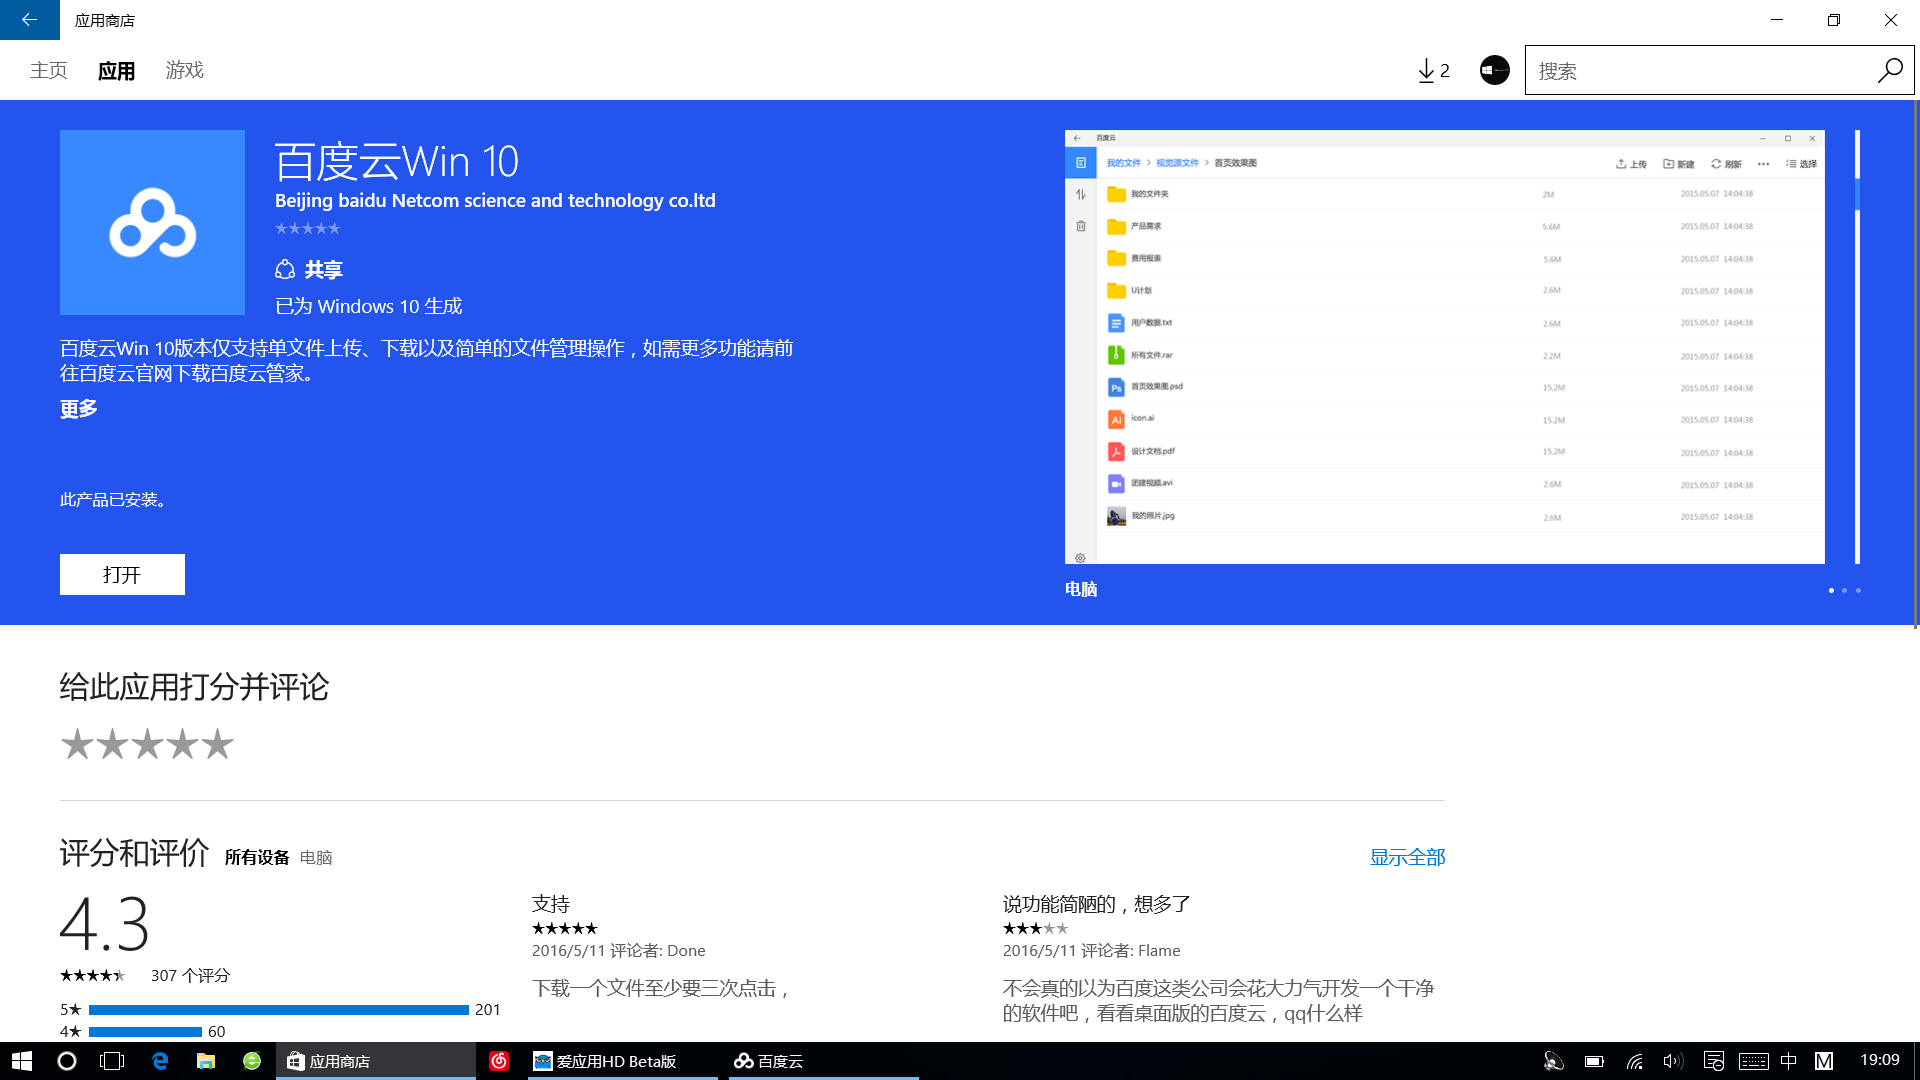Open Edge browser from taskbar
This screenshot has width=1920, height=1080.
click(x=160, y=1061)
